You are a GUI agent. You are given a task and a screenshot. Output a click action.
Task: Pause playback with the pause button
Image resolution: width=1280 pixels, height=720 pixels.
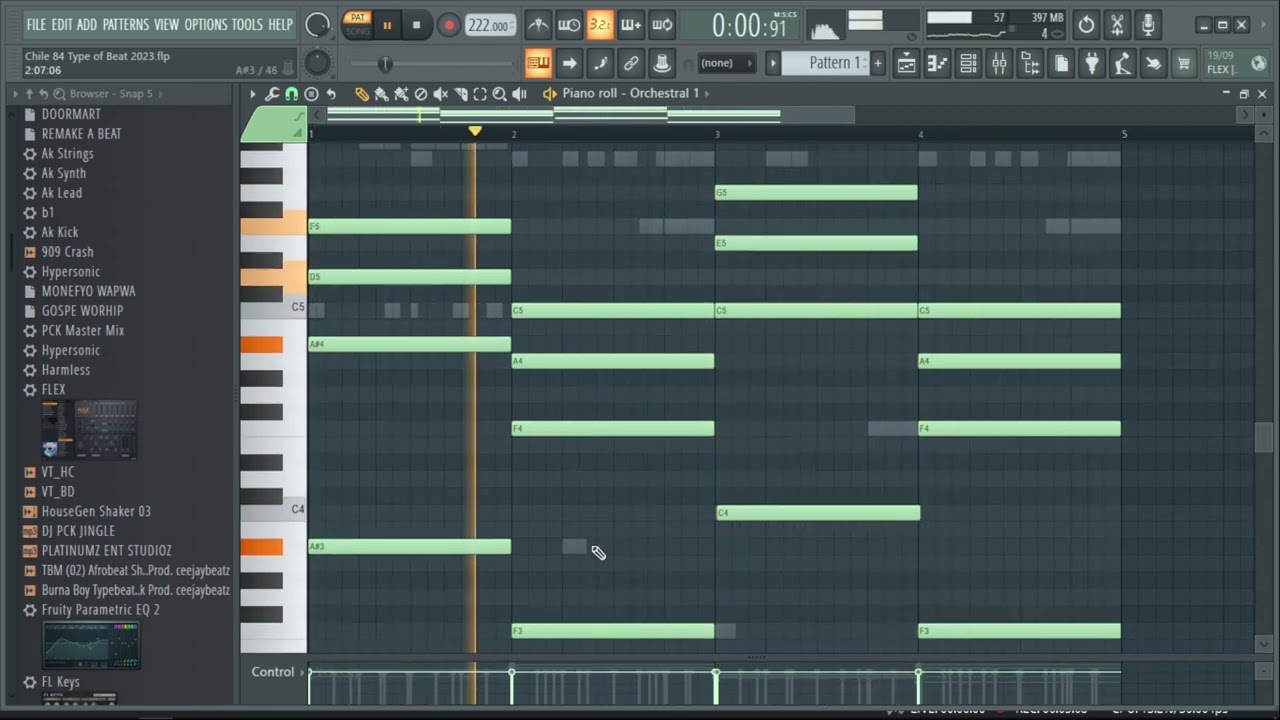click(387, 25)
